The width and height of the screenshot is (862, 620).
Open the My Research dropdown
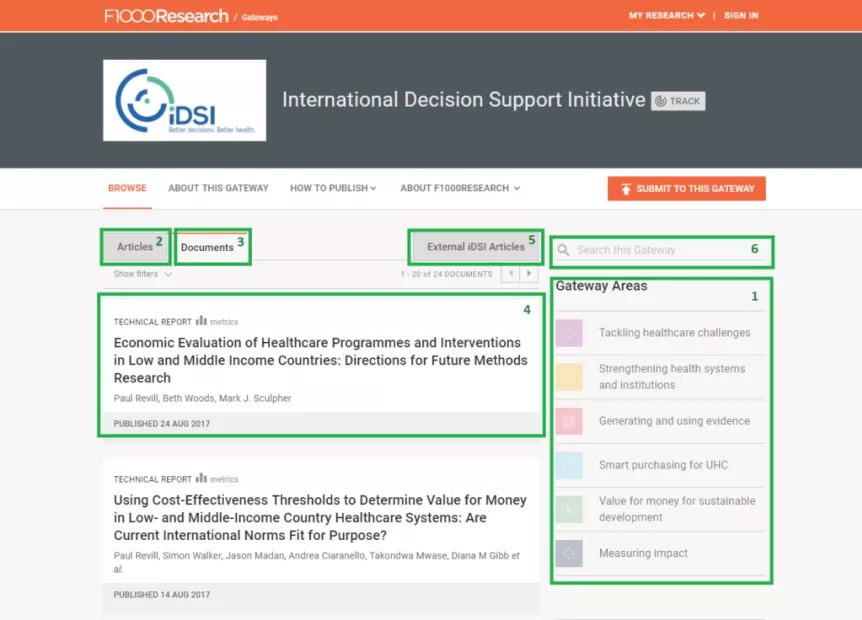[x=666, y=15]
